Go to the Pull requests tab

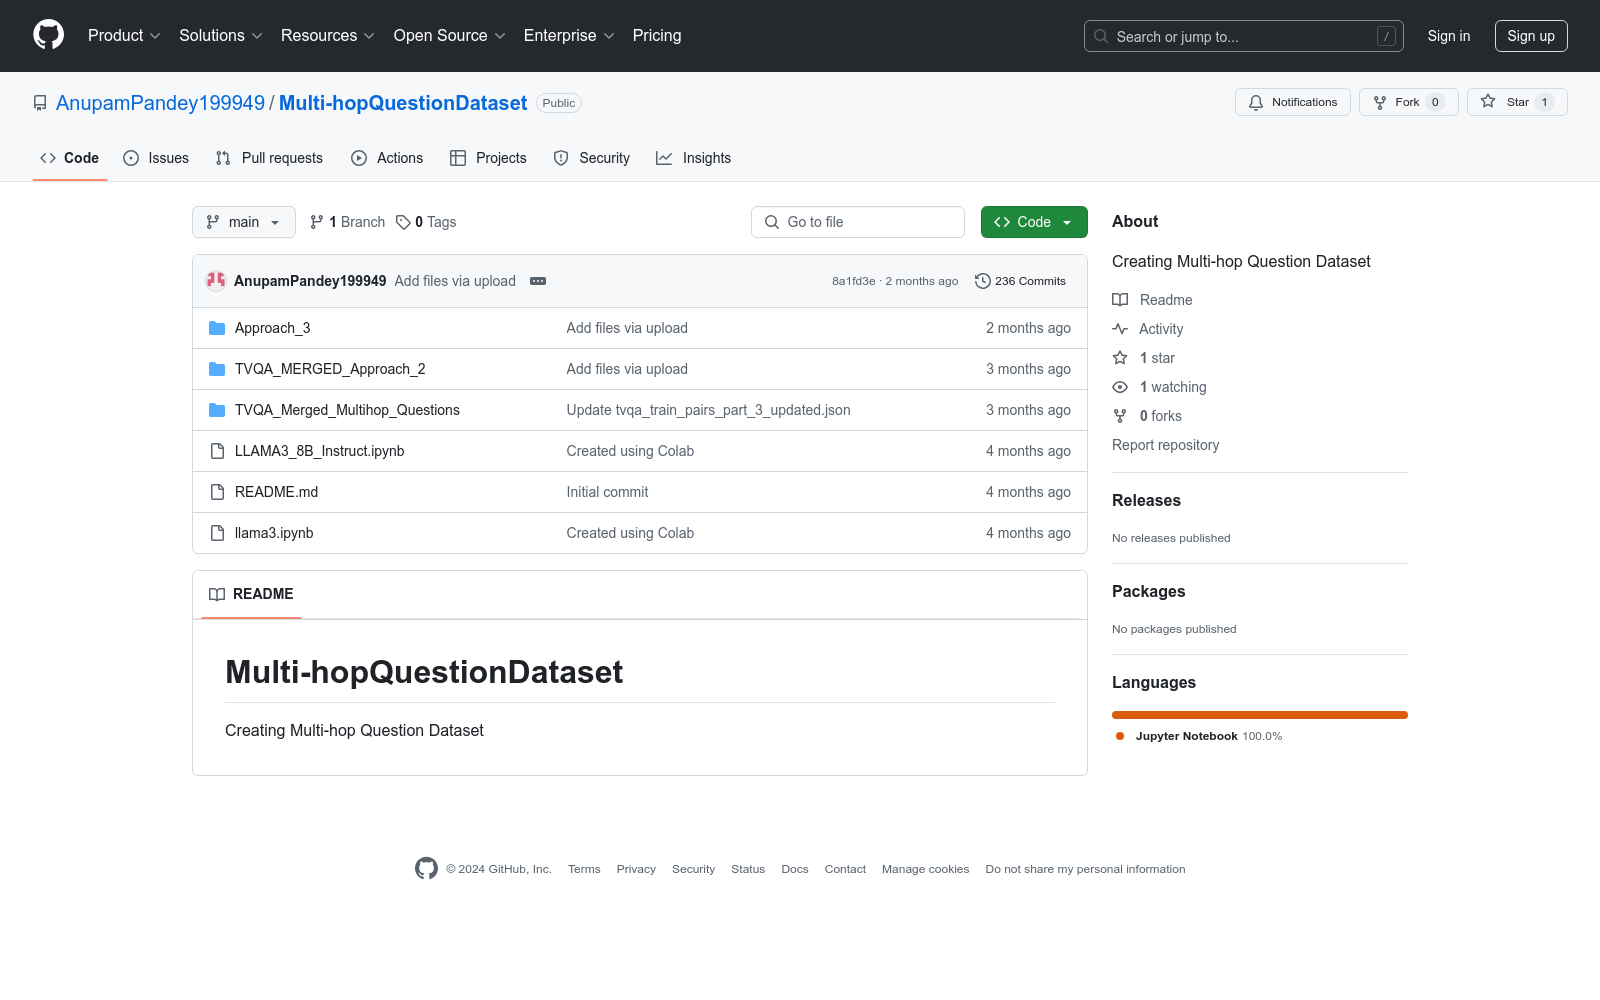click(x=269, y=158)
